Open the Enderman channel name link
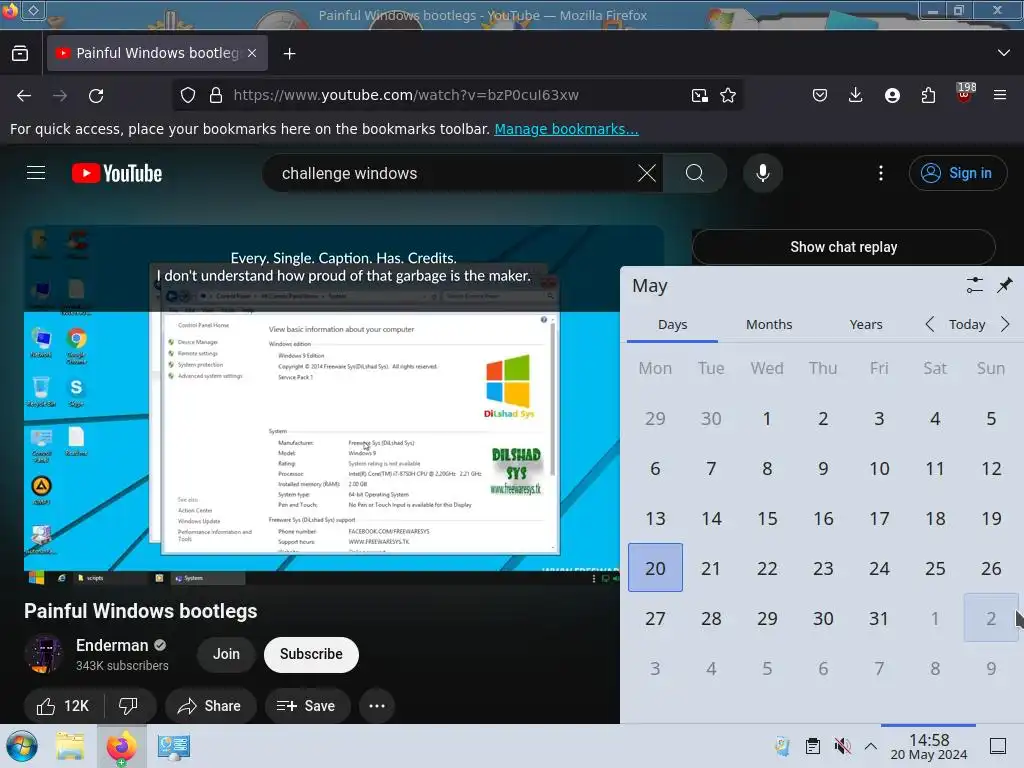 pos(112,645)
